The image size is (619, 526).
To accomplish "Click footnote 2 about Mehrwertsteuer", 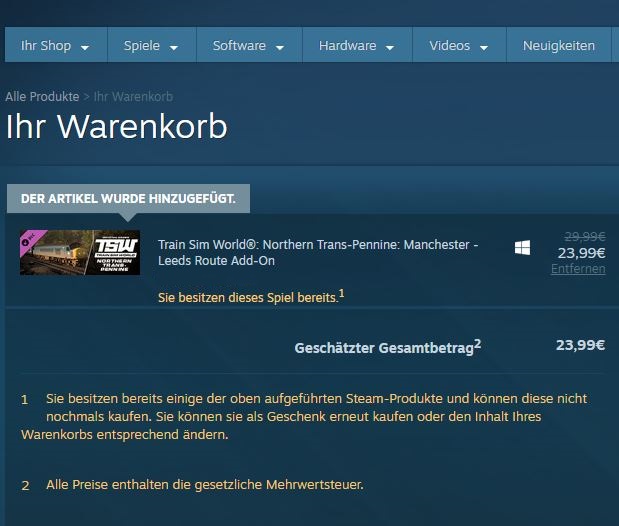I will 192,485.
